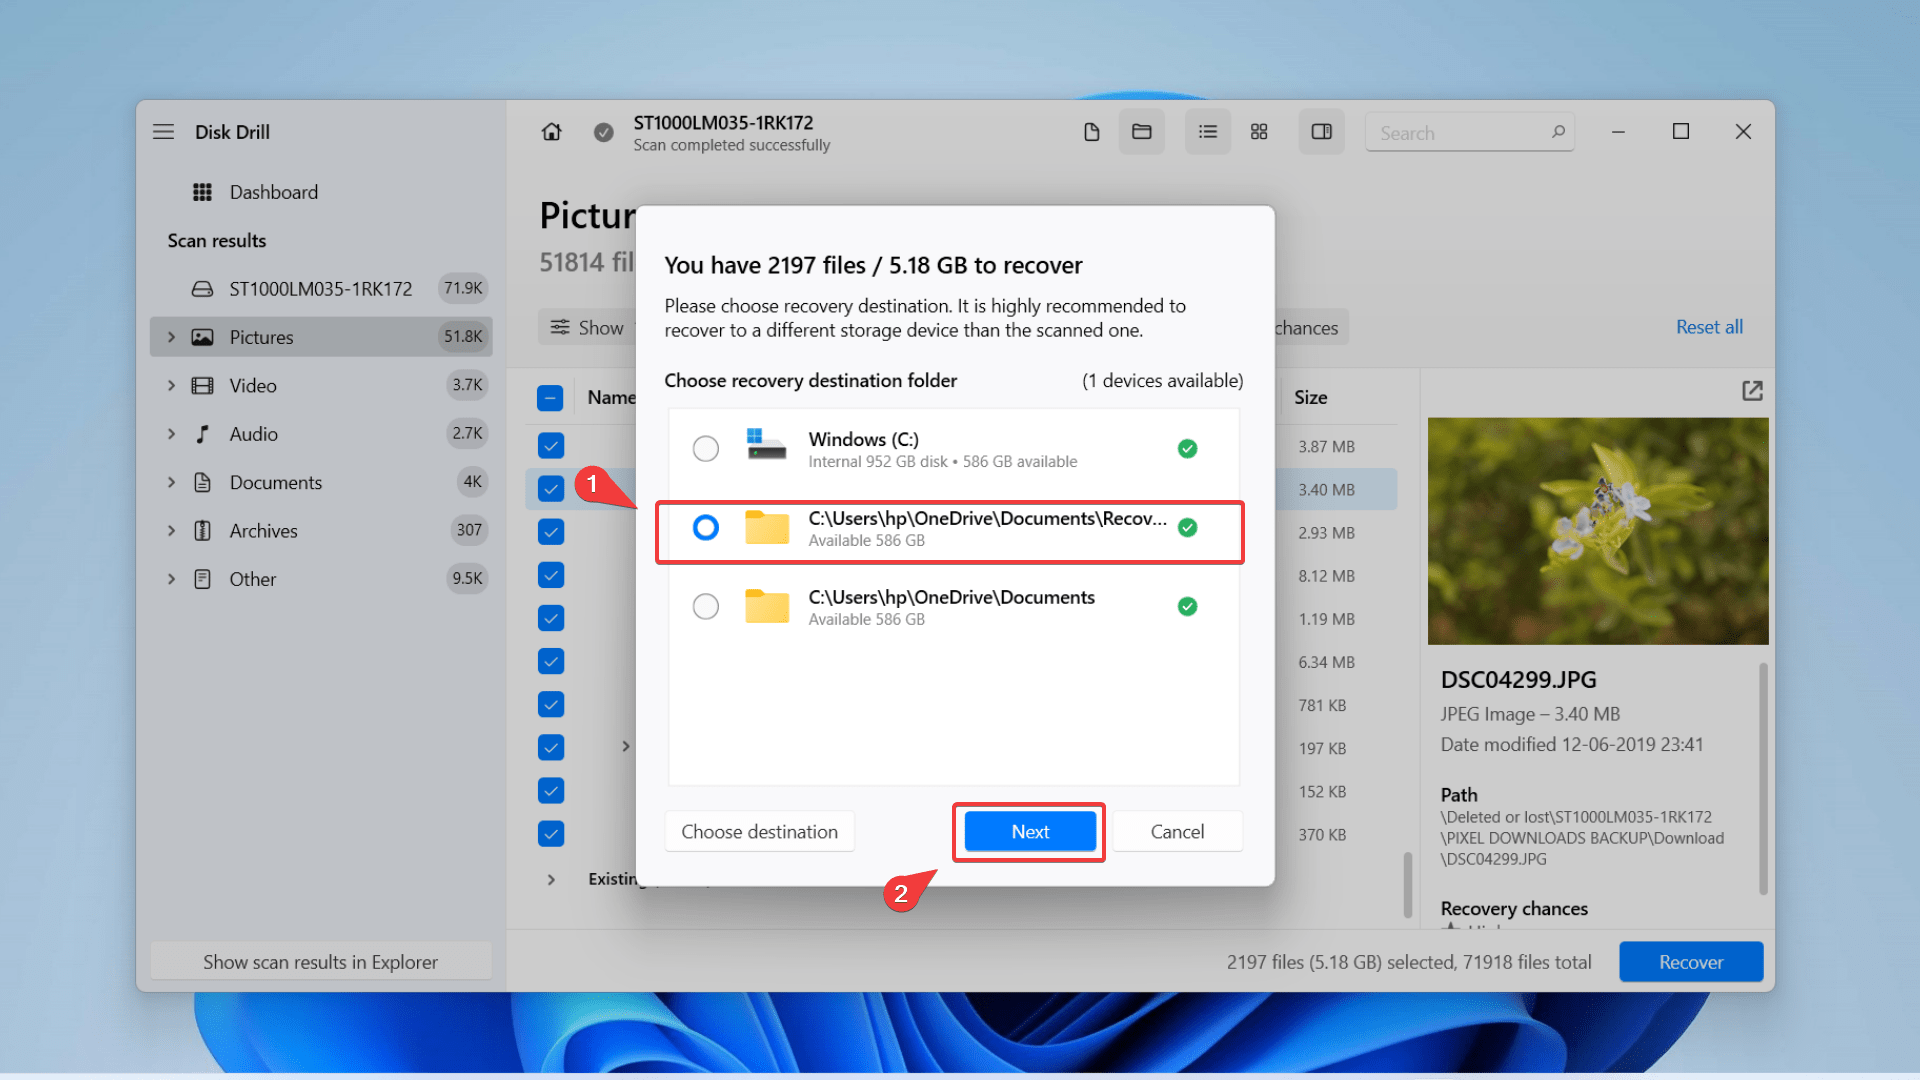Expand the Other scan results category

[x=169, y=578]
